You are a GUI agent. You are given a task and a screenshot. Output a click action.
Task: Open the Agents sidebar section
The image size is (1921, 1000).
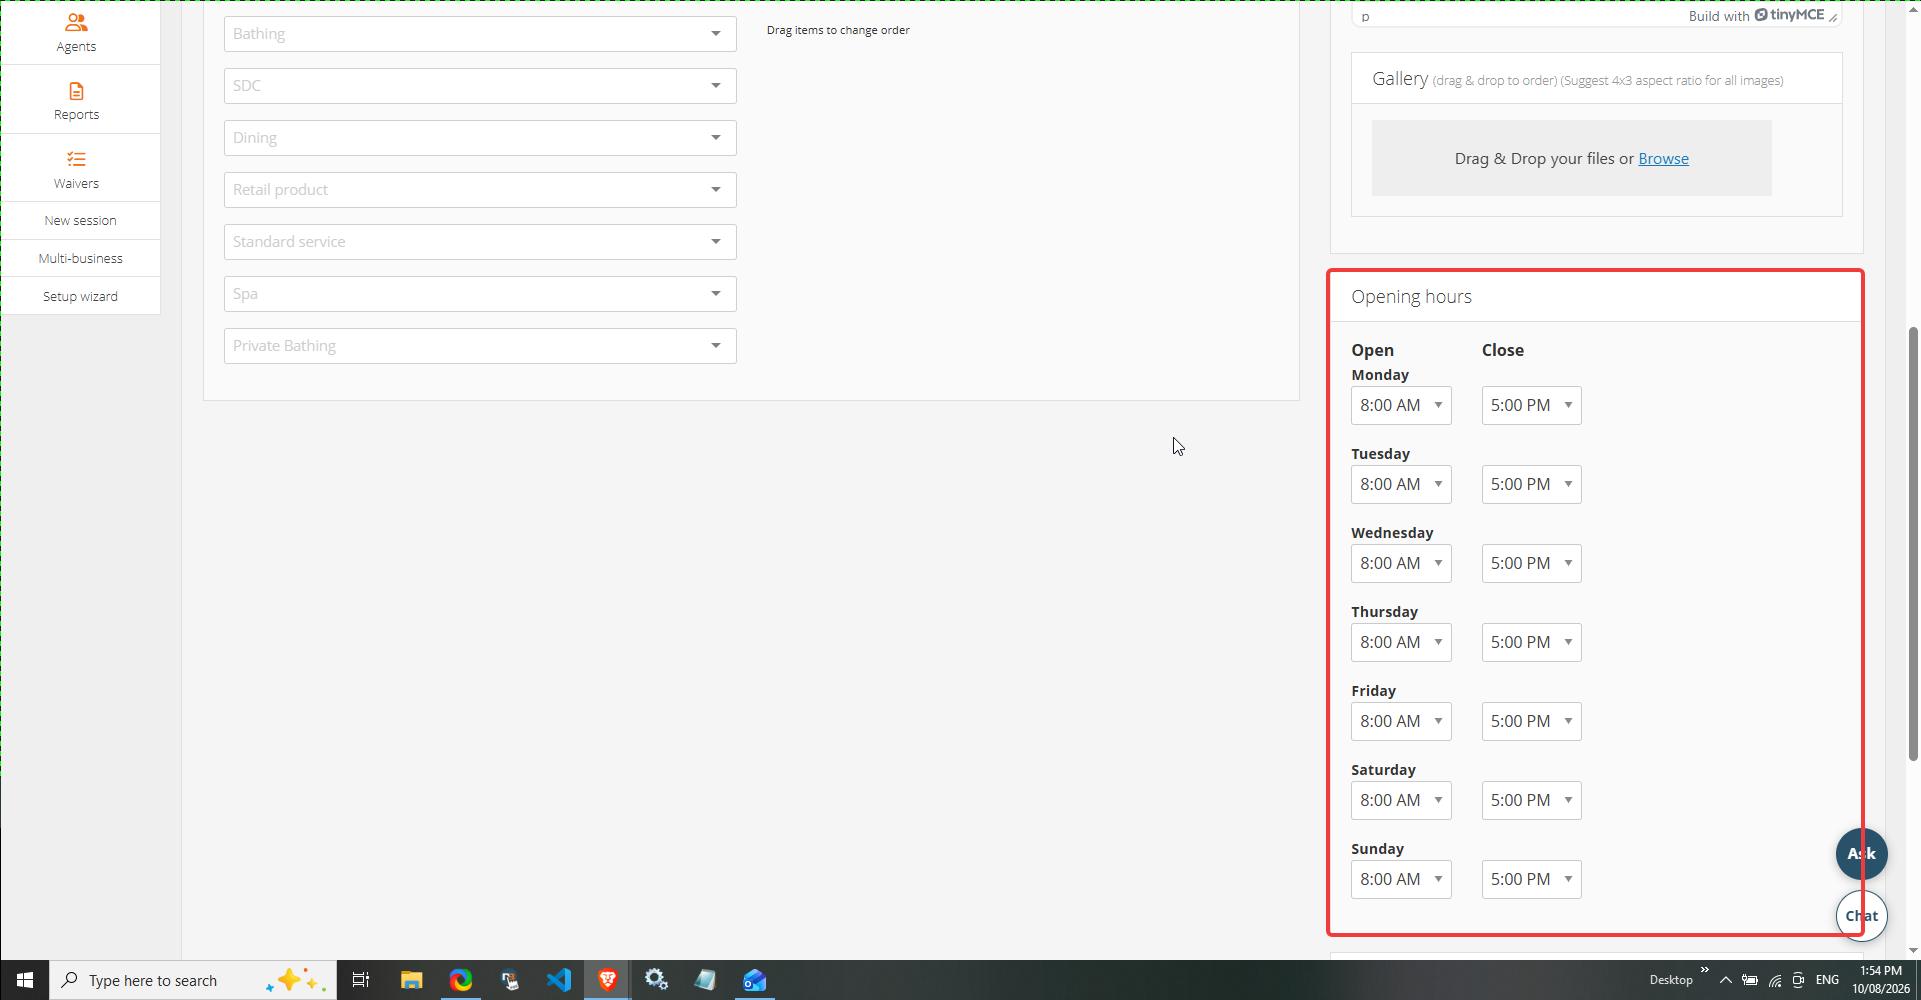coord(77,32)
